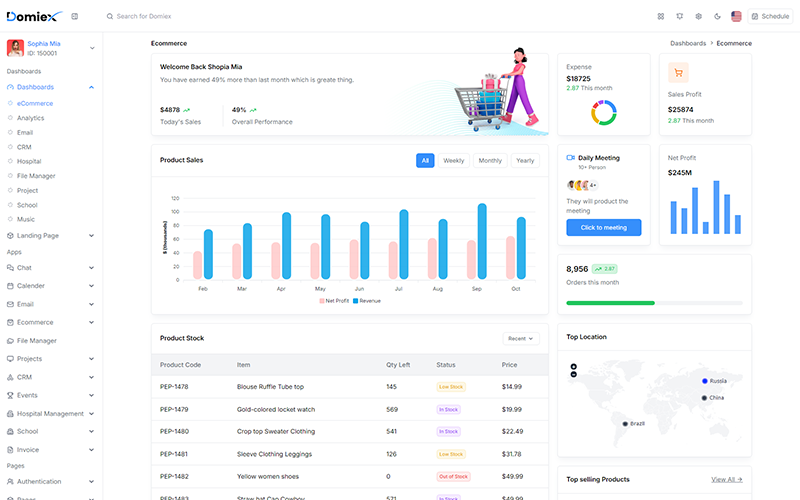This screenshot has height=500, width=800.
Task: Click Calender sidebar icon
Action: (x=10, y=286)
